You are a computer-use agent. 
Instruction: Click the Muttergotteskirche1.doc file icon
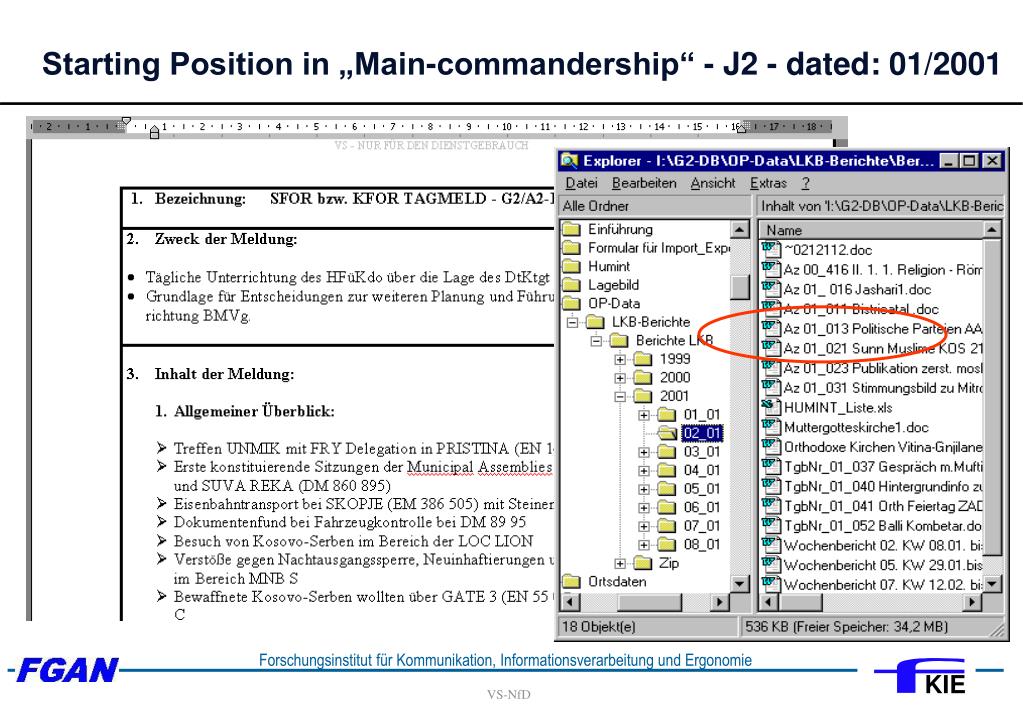771,427
